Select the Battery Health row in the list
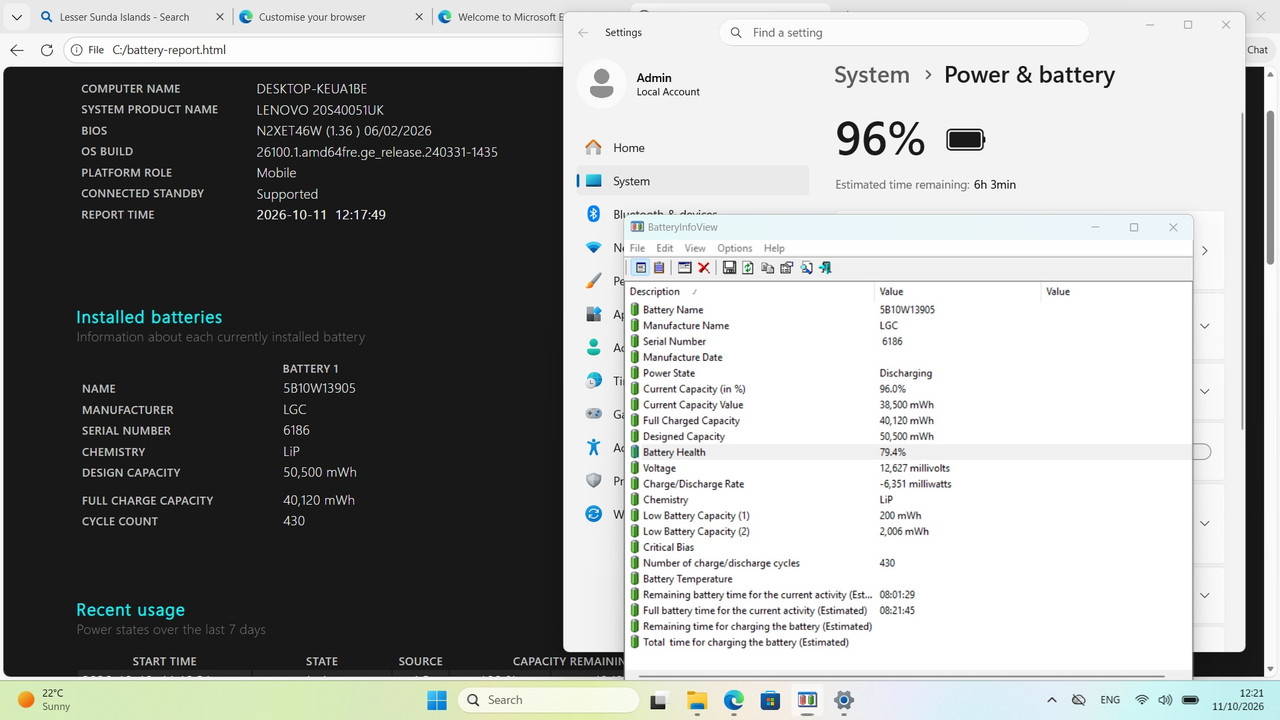 [908, 452]
